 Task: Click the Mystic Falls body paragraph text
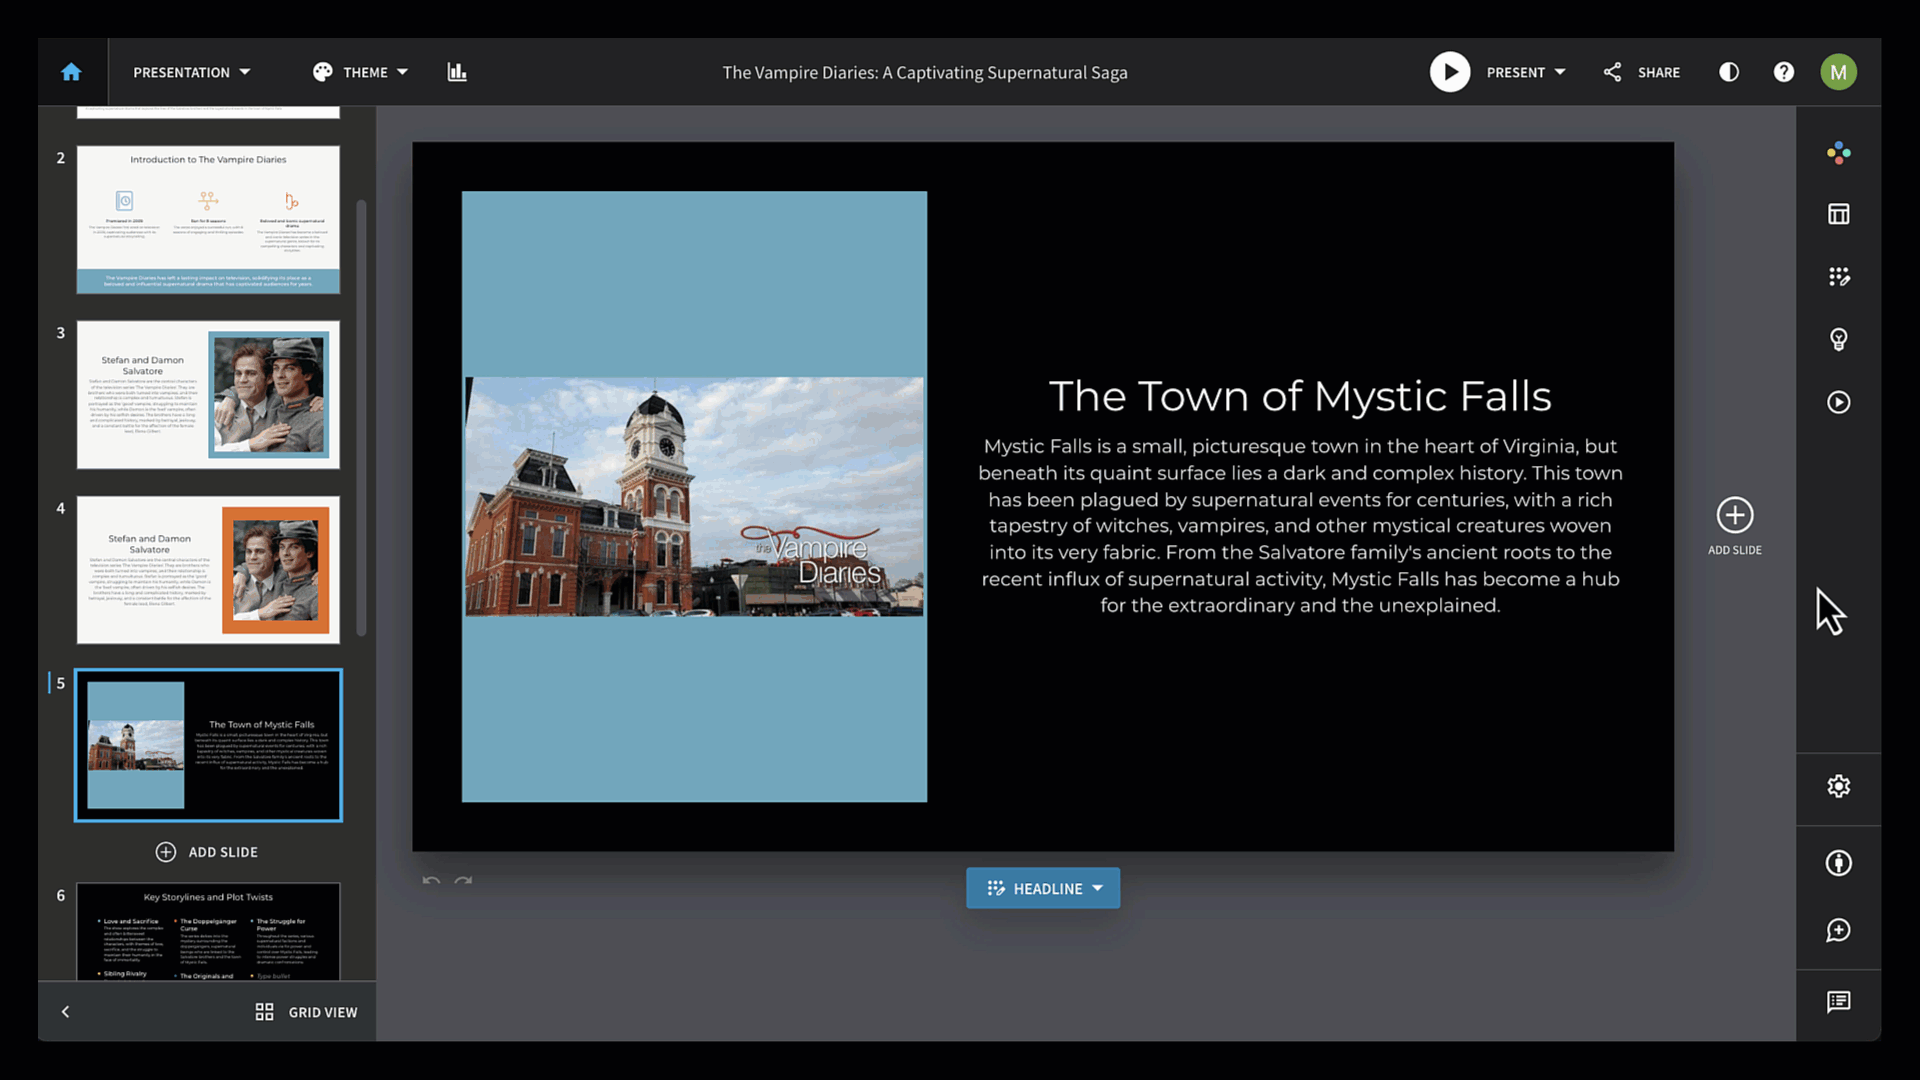click(1300, 526)
